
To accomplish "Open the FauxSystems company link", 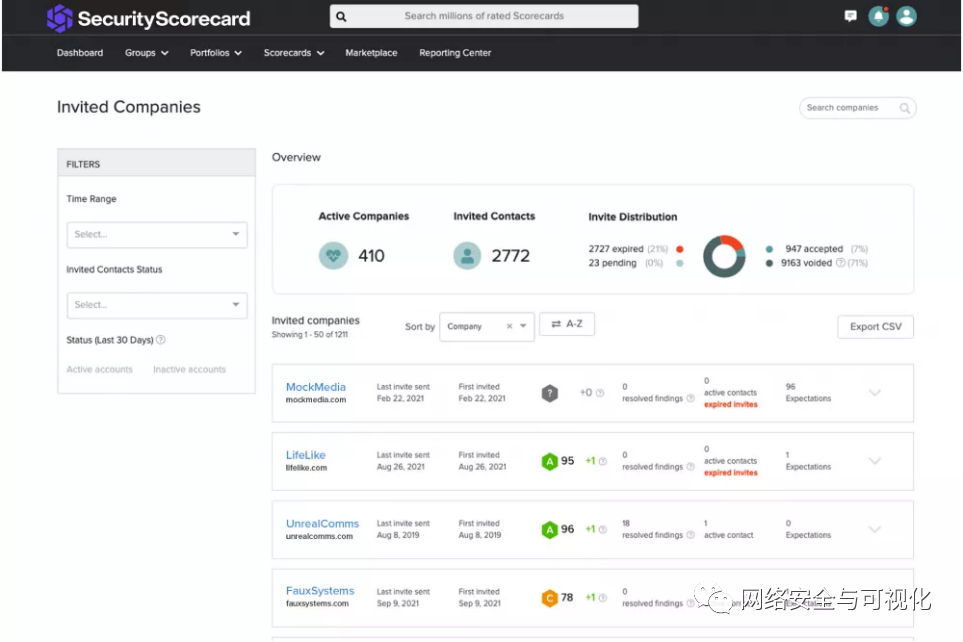I will [x=320, y=590].
